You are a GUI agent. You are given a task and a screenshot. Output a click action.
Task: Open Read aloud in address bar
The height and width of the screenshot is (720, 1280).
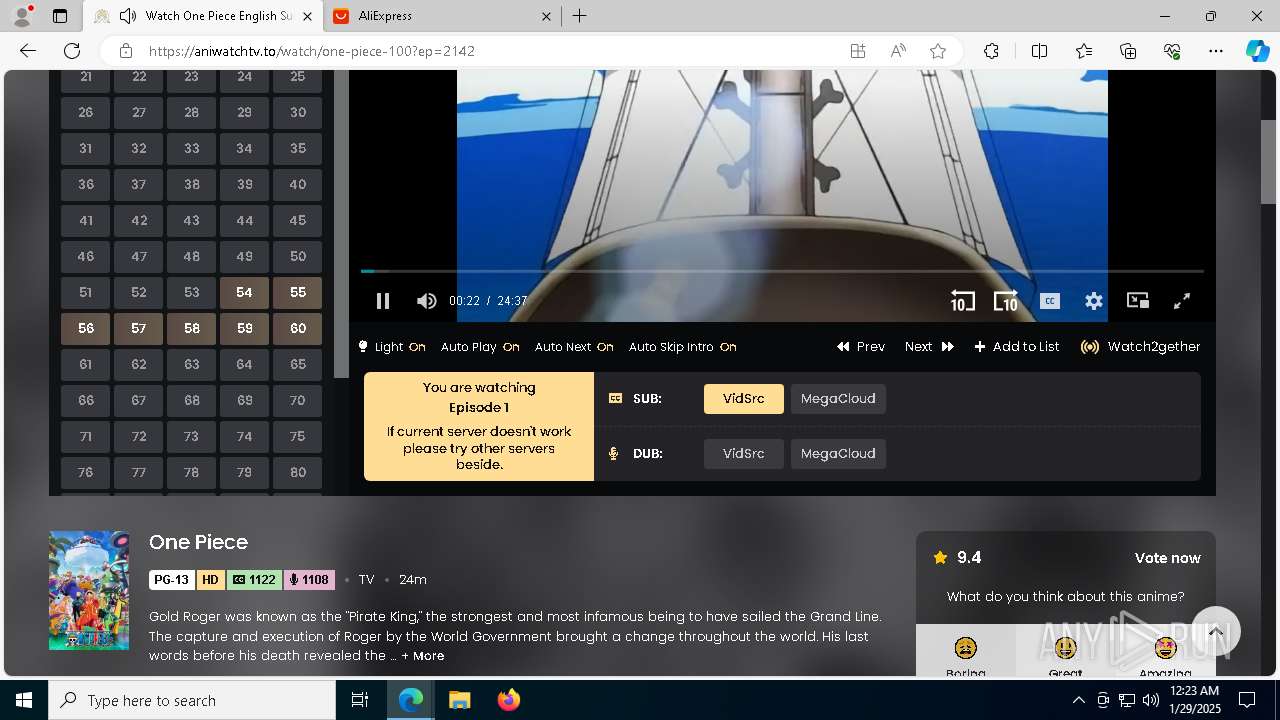[x=898, y=51]
